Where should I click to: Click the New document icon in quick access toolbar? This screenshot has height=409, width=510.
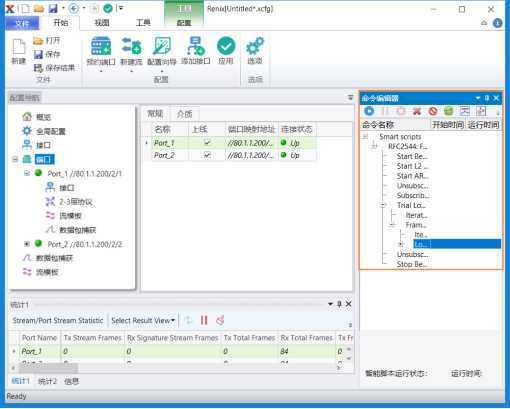pyautogui.click(x=25, y=9)
